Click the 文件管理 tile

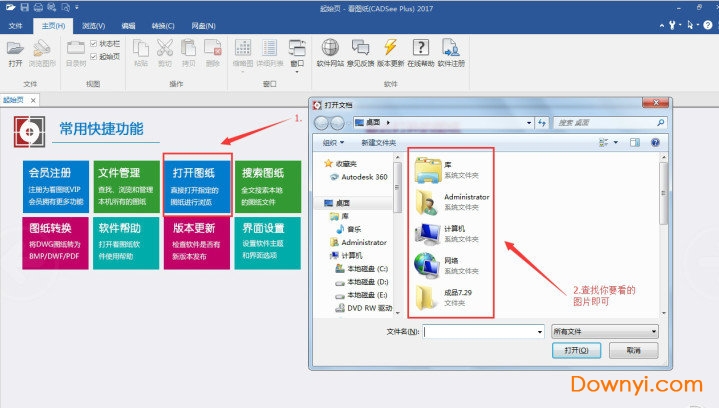(126, 187)
